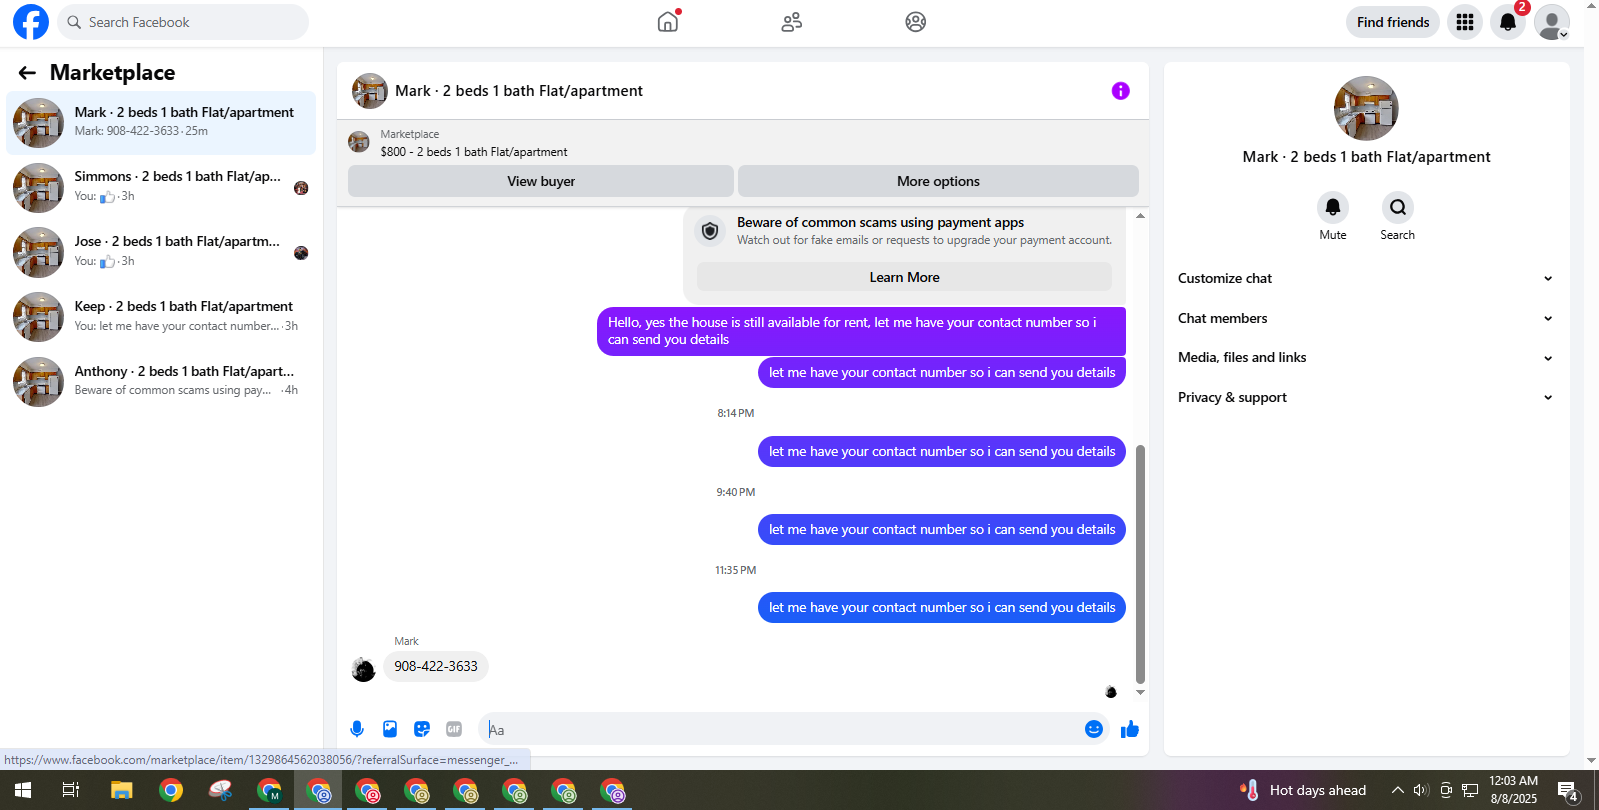
Task: Open the account profile avatar menu
Action: click(1552, 22)
